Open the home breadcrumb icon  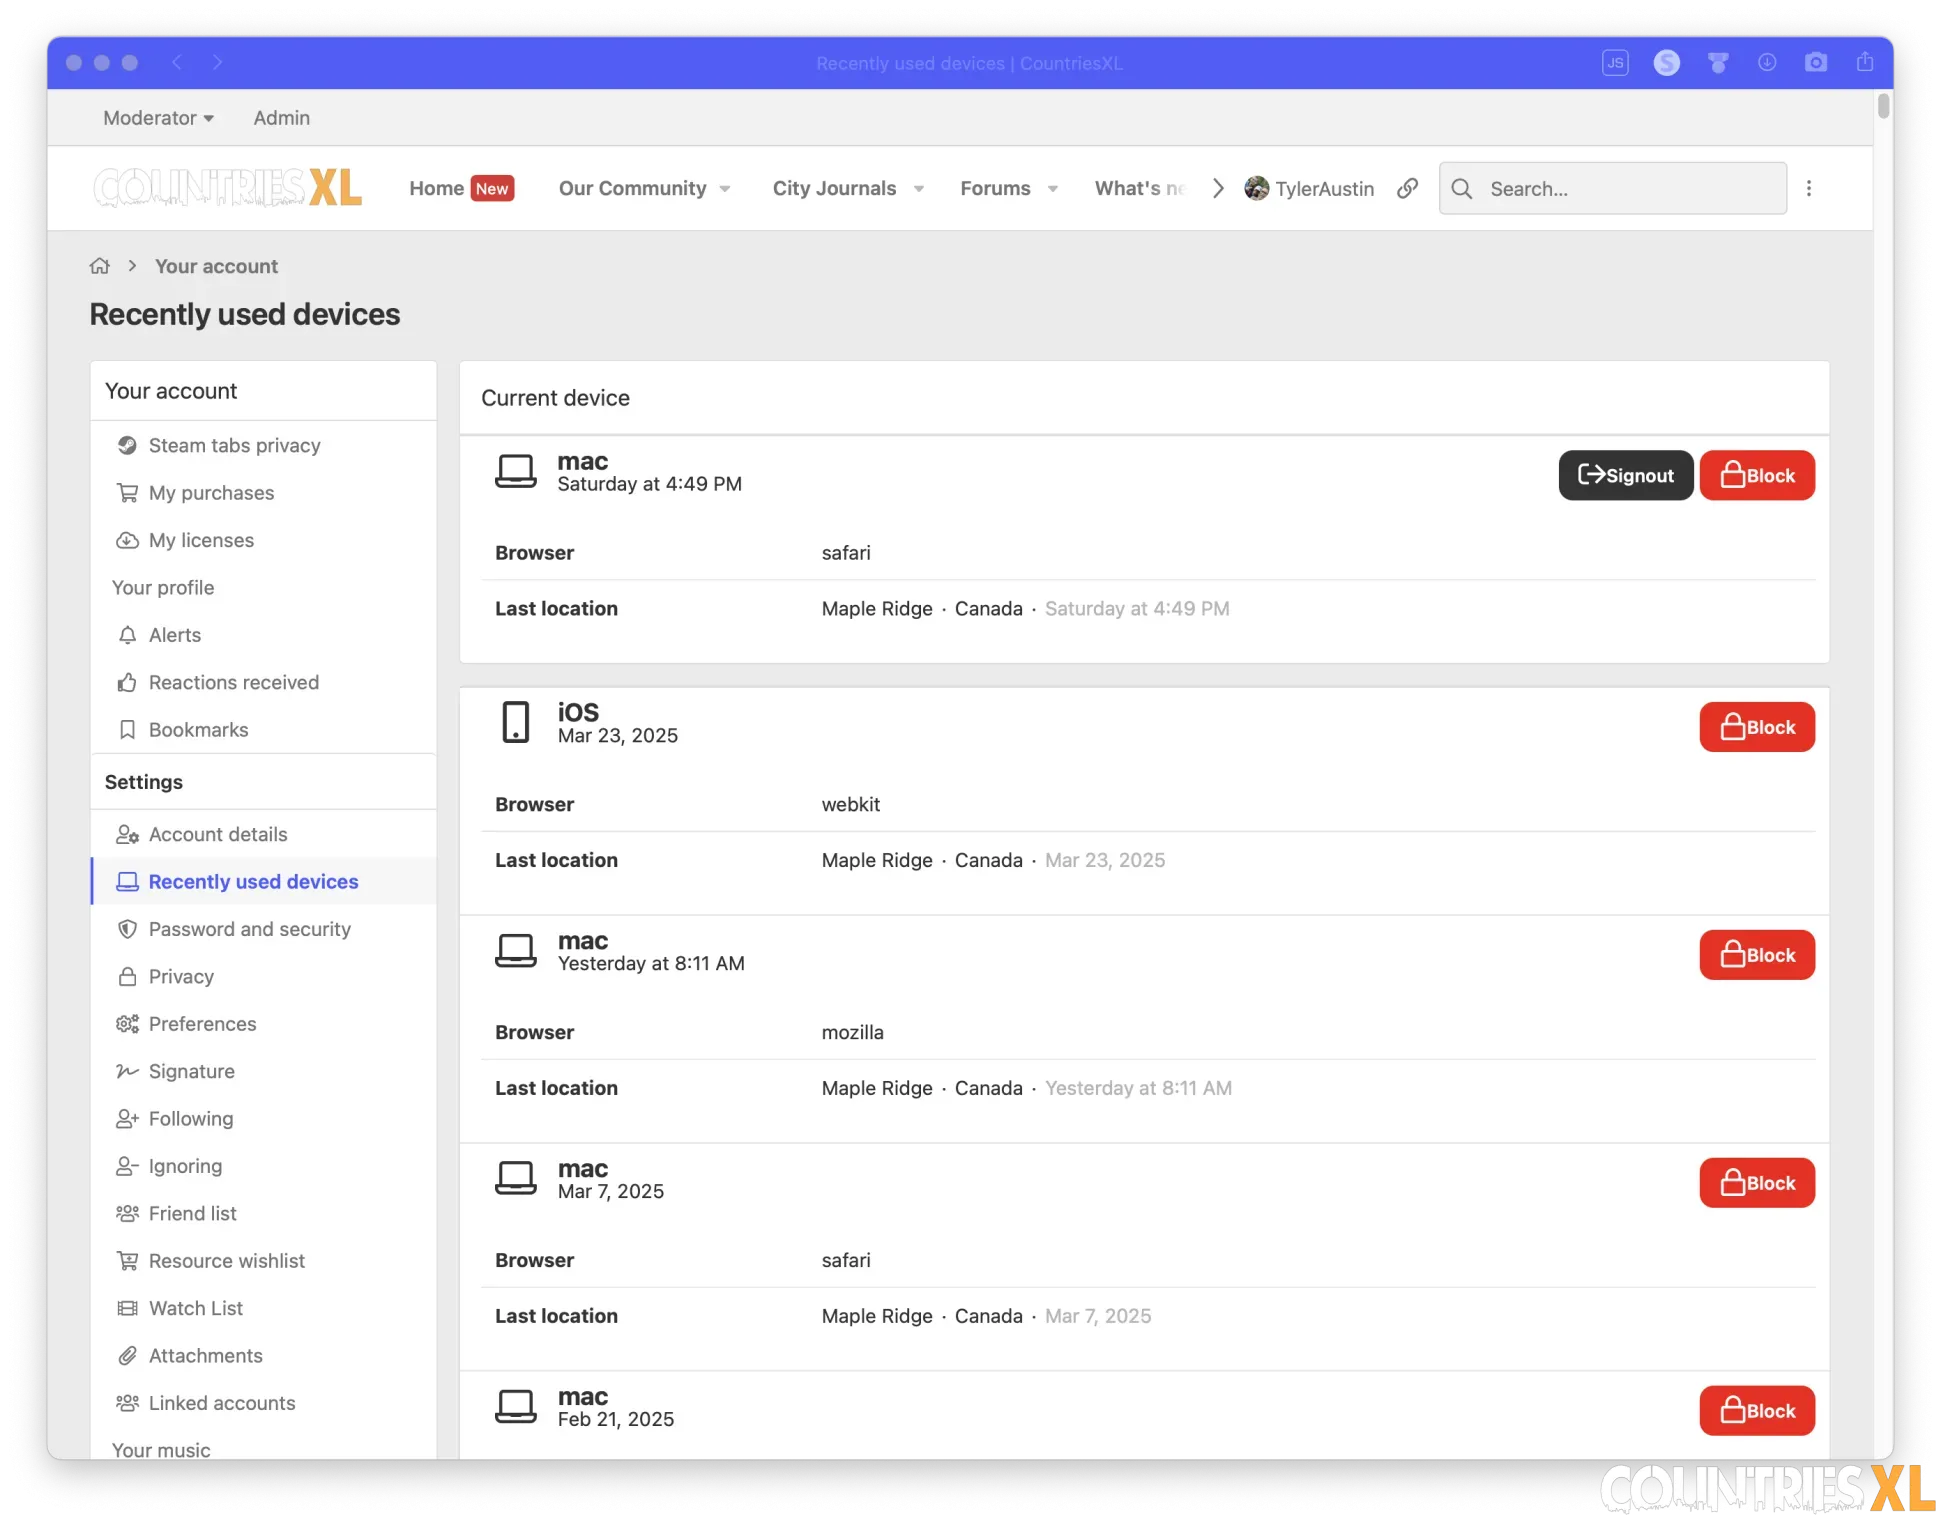100,265
